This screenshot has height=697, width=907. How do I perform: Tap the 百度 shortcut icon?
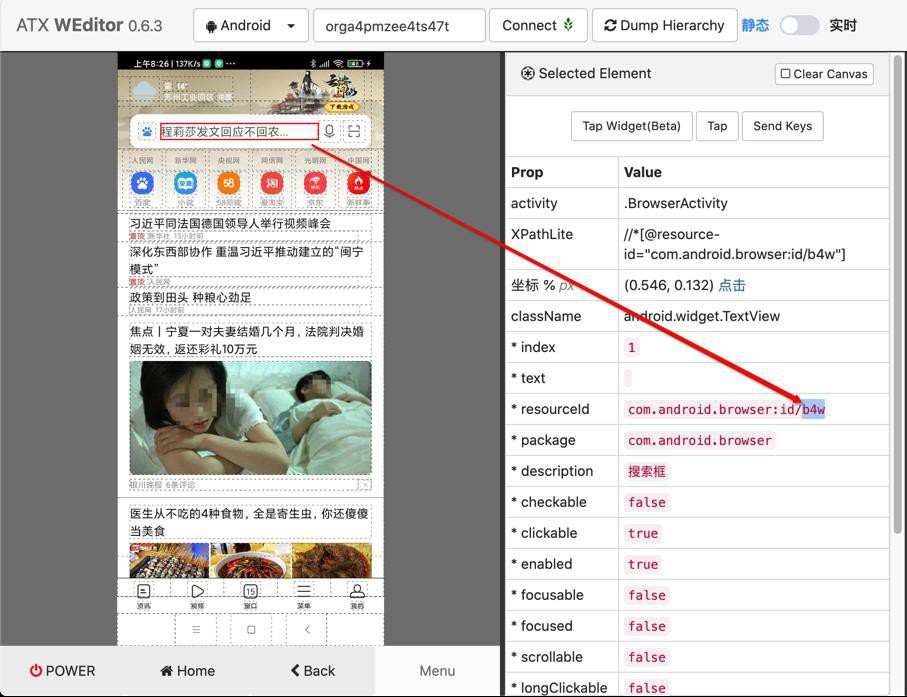142,184
